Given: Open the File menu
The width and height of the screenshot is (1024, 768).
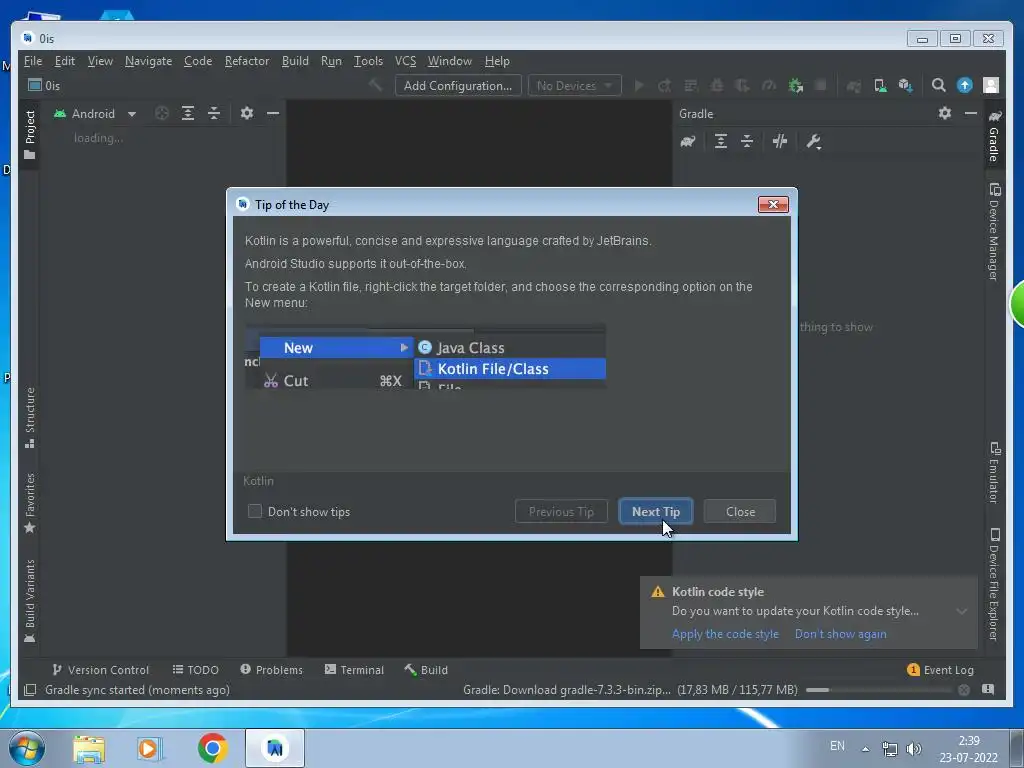Looking at the screenshot, I should click(33, 61).
